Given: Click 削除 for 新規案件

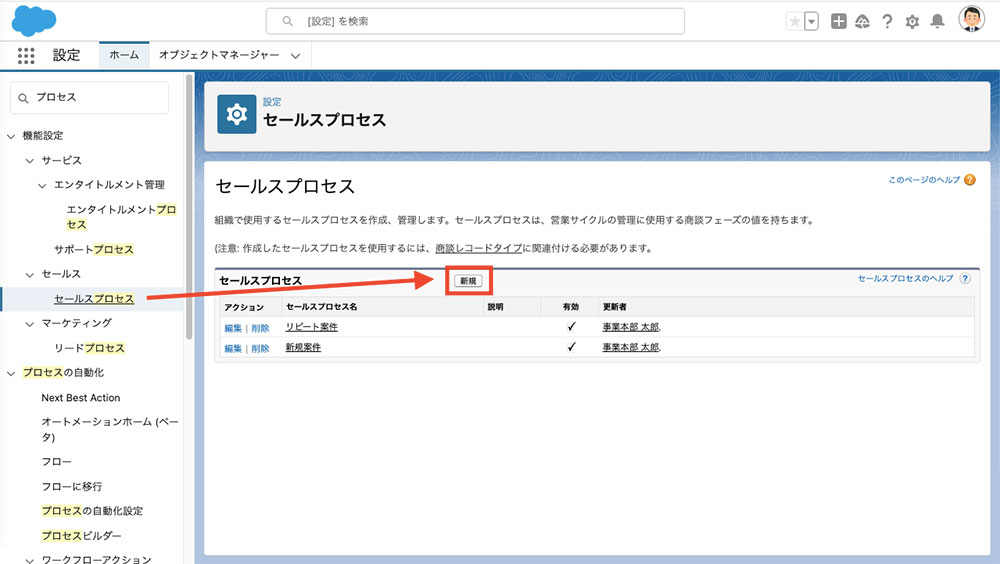Looking at the screenshot, I should [x=260, y=348].
